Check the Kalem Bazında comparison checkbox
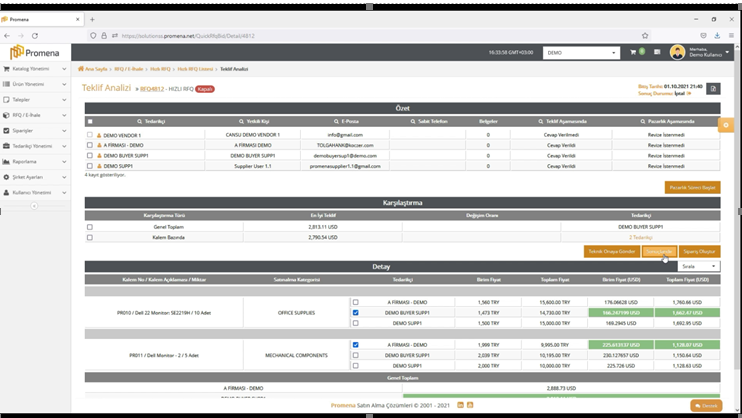This screenshot has width=742, height=418. point(90,238)
